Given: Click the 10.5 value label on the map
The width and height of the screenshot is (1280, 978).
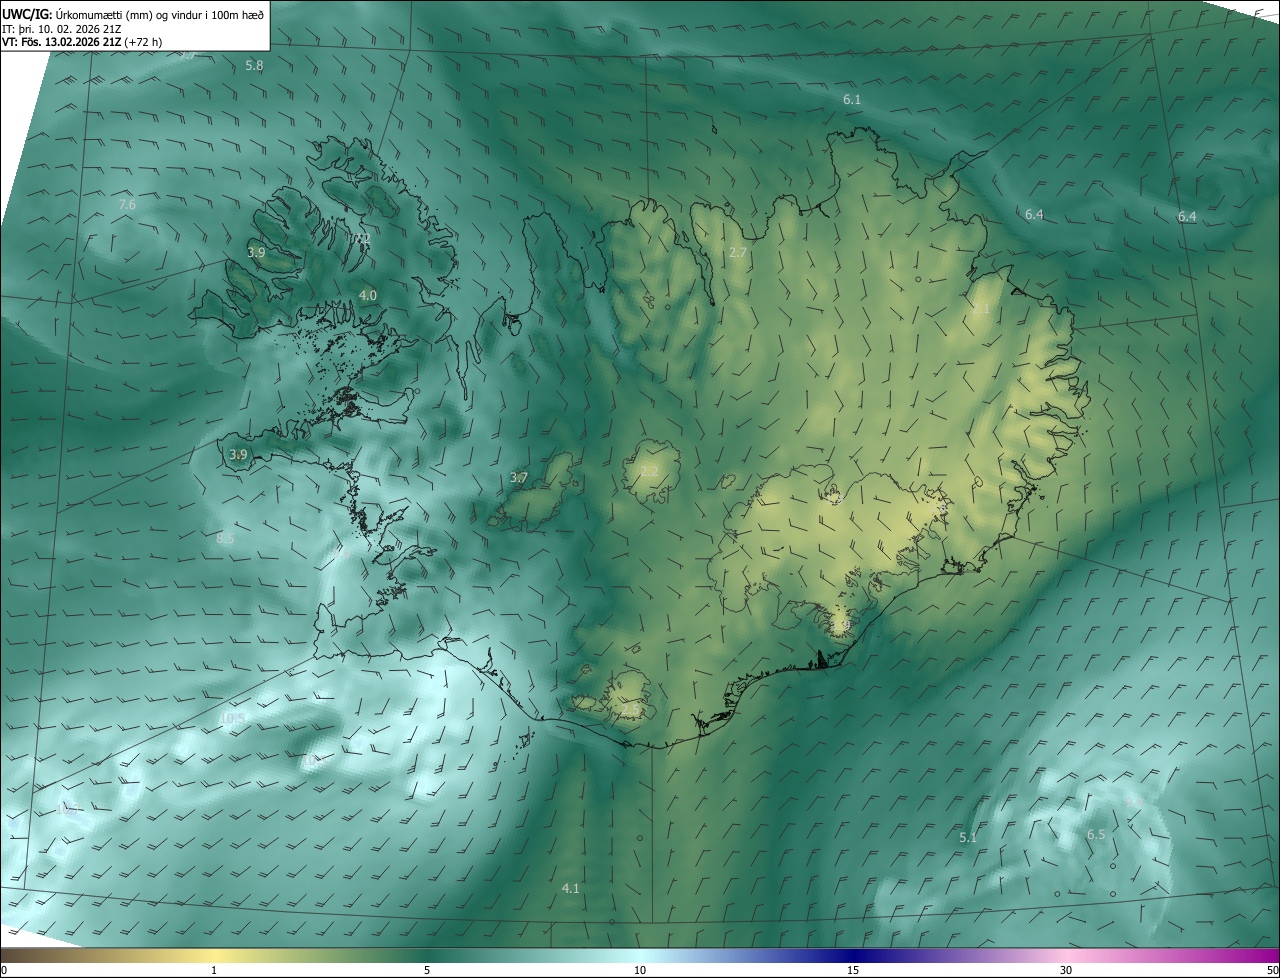Looking at the screenshot, I should 232,718.
